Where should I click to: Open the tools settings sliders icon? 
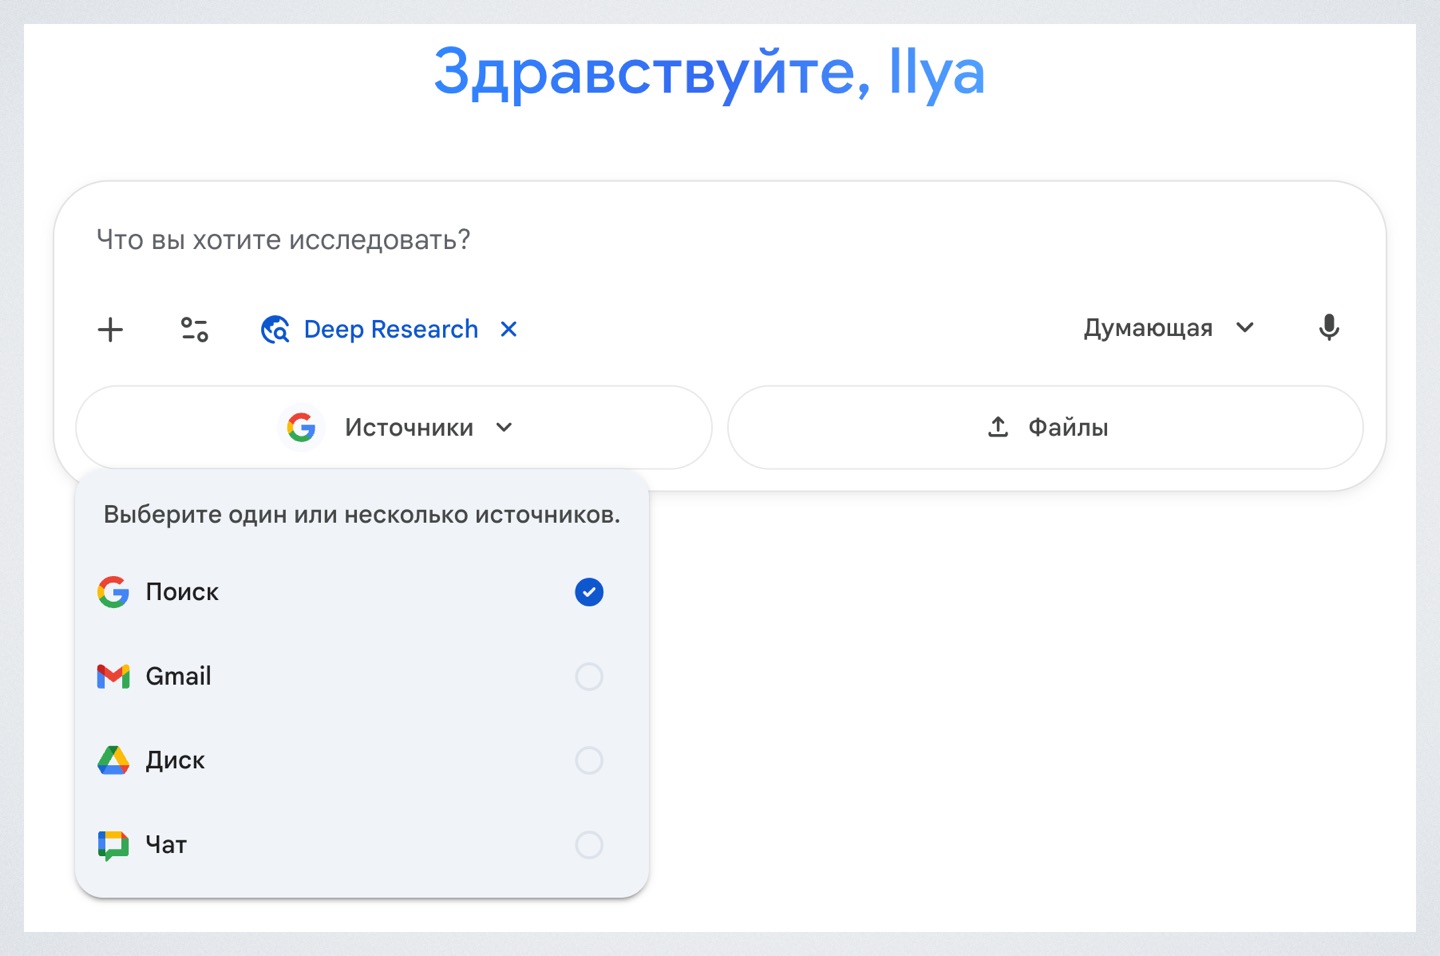point(194,329)
